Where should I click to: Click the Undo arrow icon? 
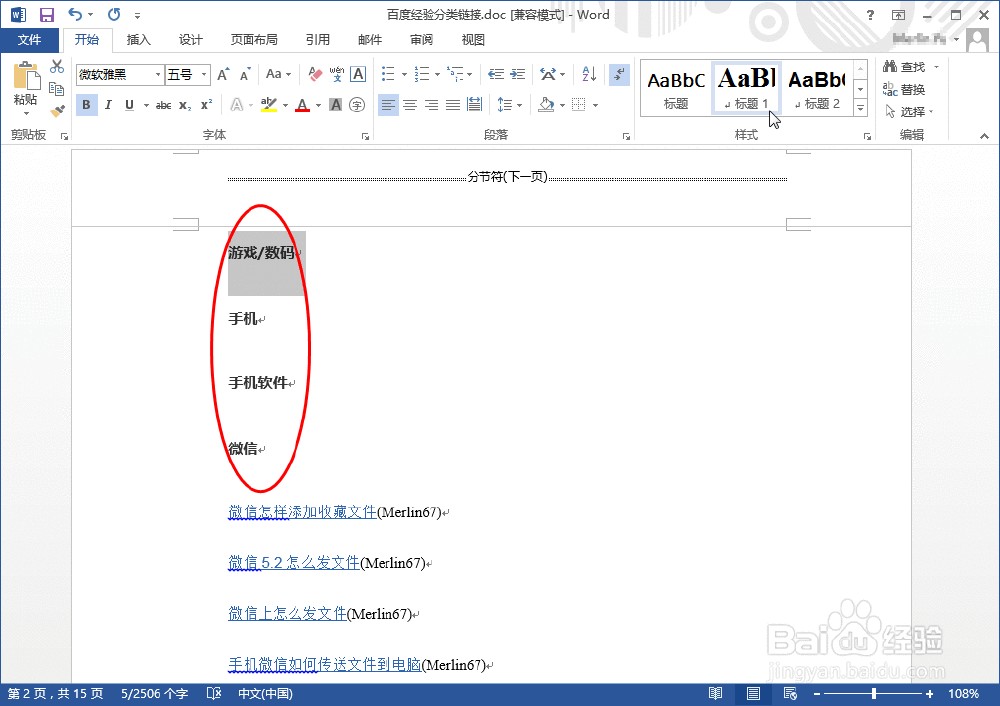point(75,14)
